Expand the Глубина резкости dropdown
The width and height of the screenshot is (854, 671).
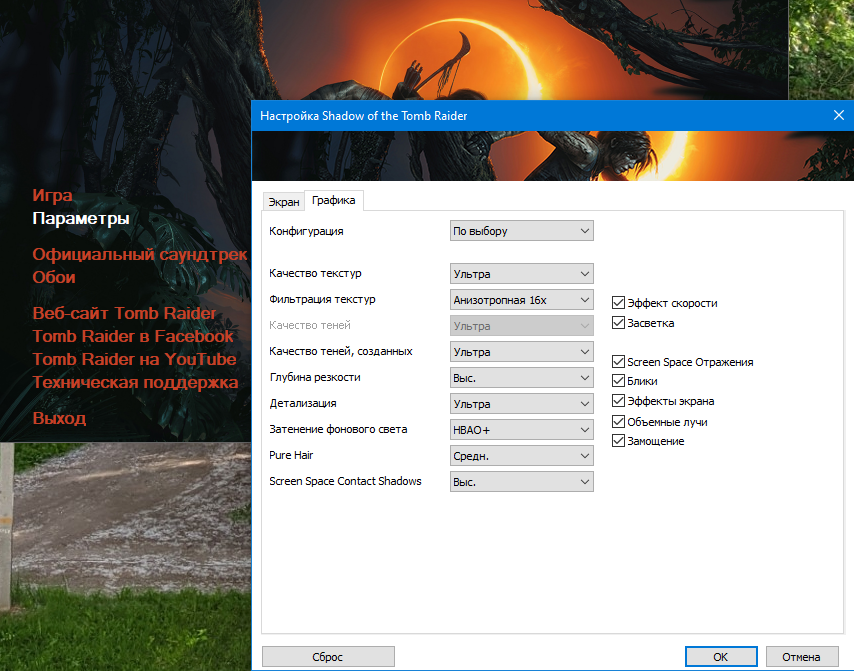click(x=521, y=378)
